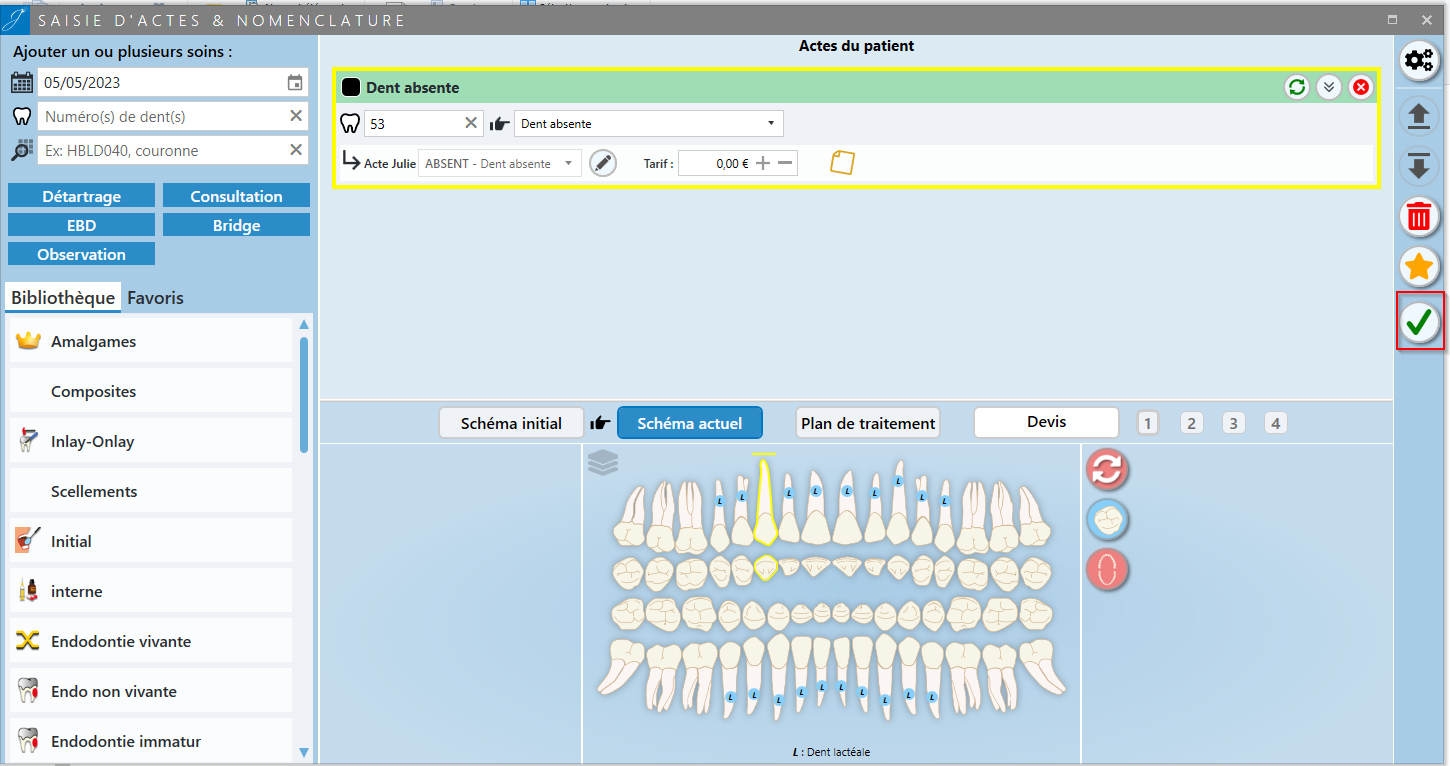Decrease tarif with minus sign
1450x766 pixels.
(x=785, y=163)
